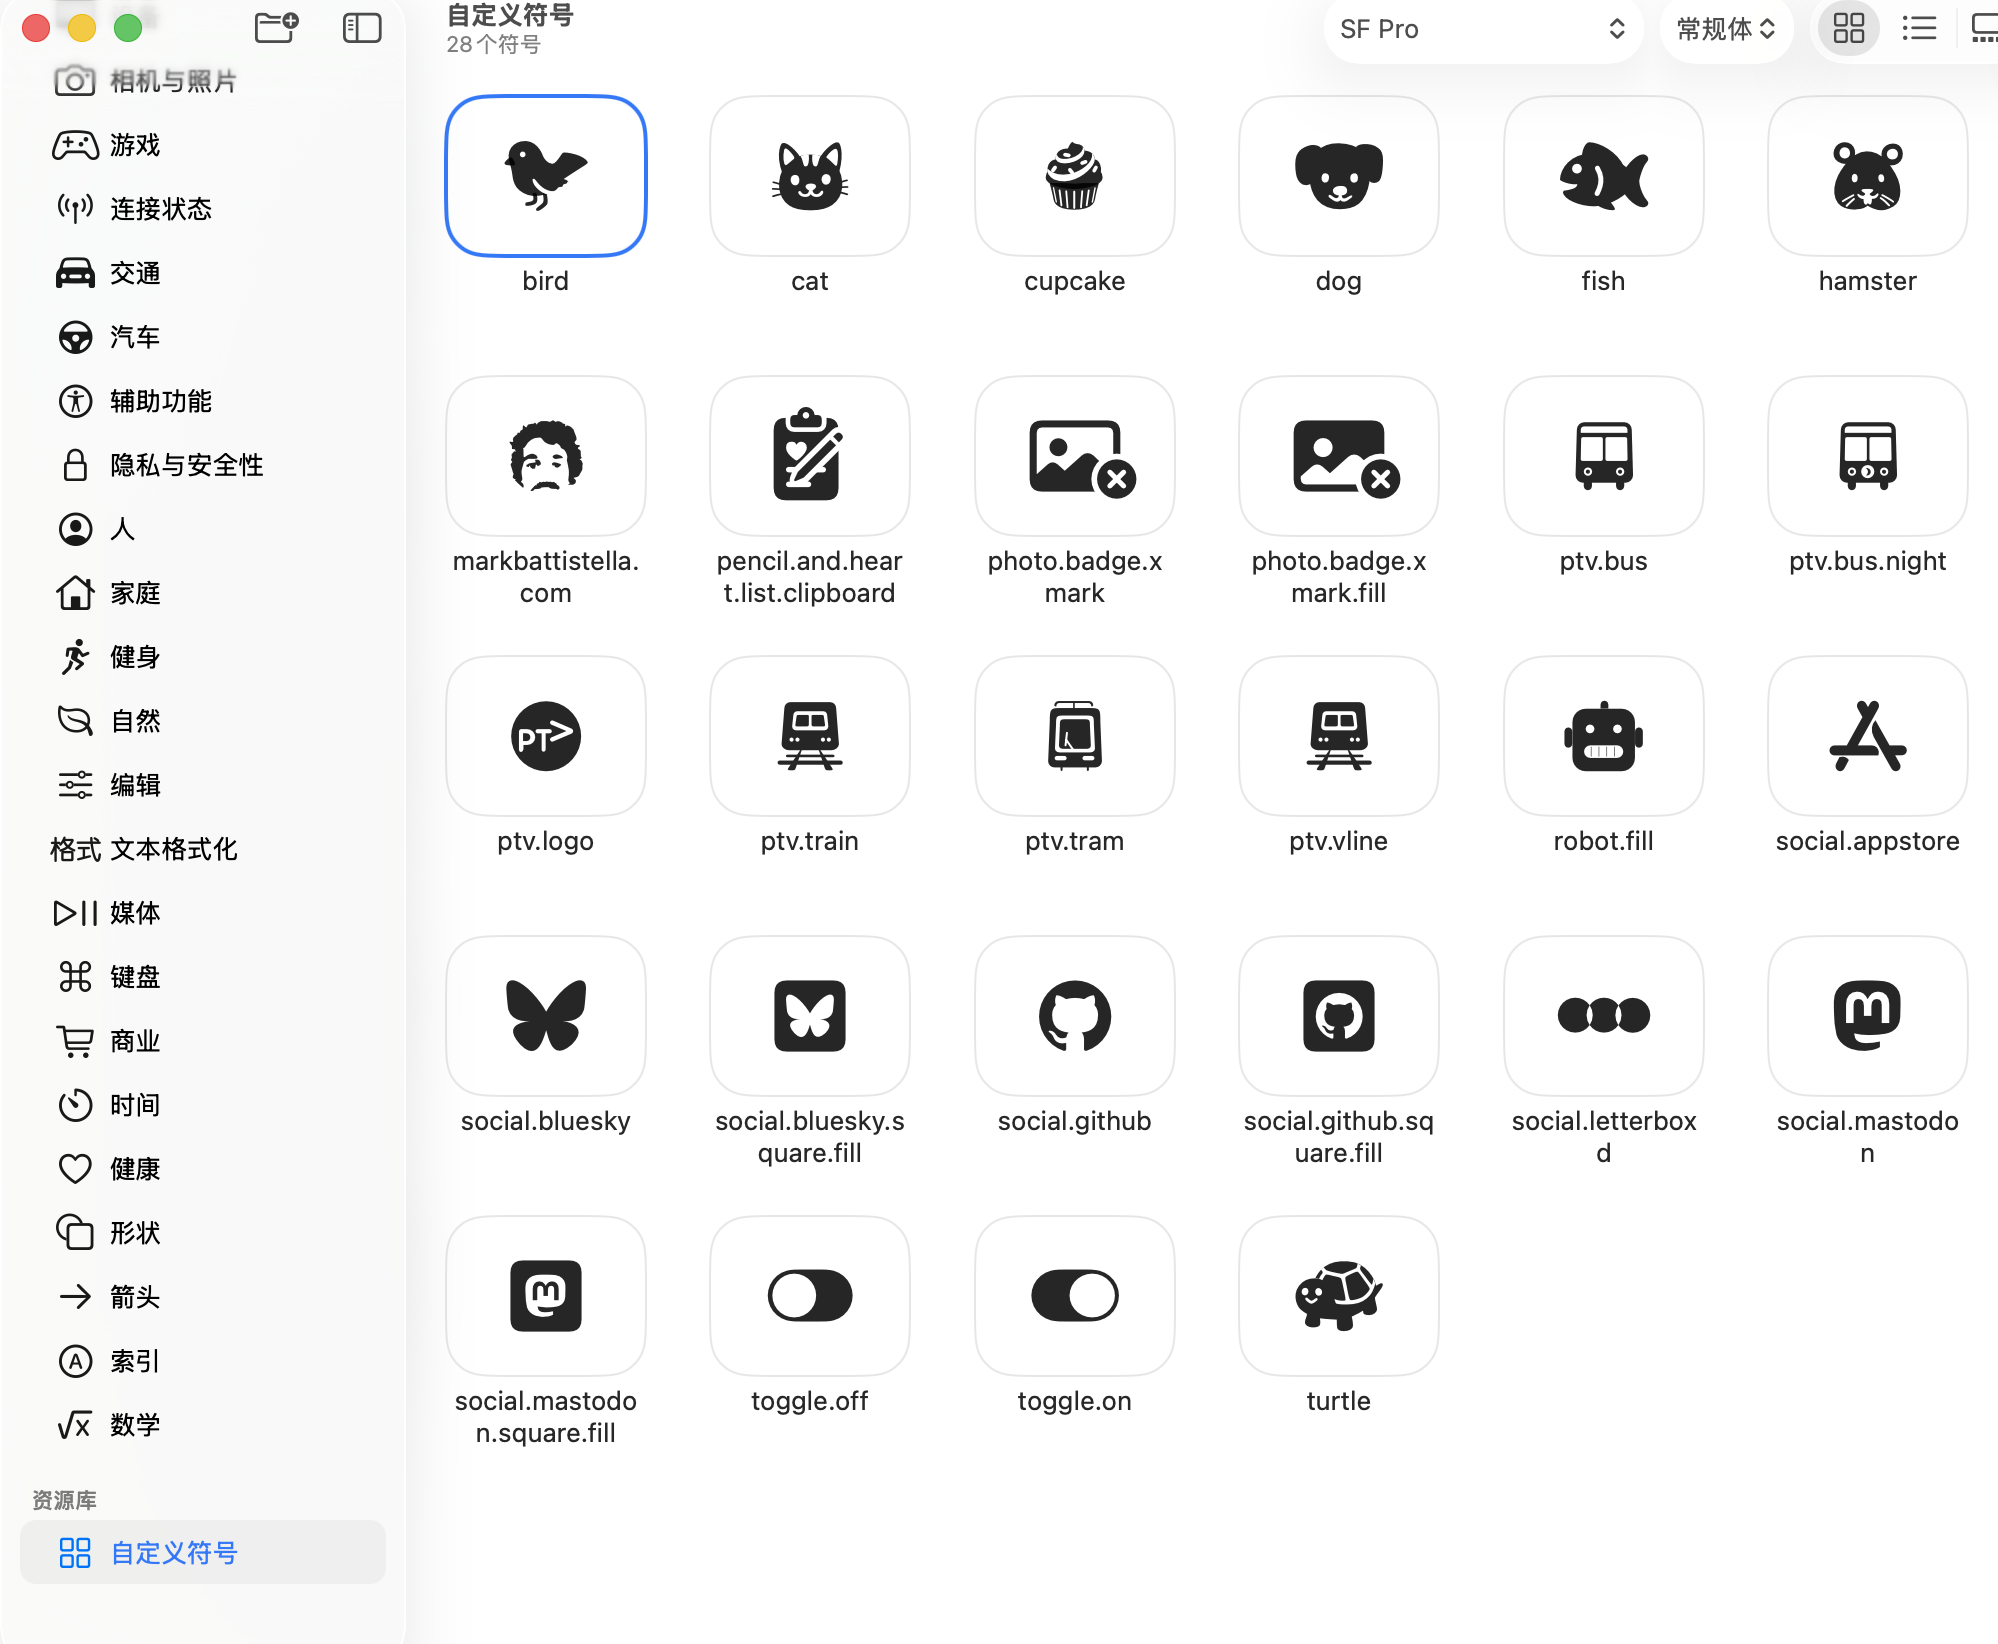This screenshot has width=1998, height=1644.
Task: Select the markbattistella.com portrait symbol
Action: pyautogui.click(x=545, y=456)
